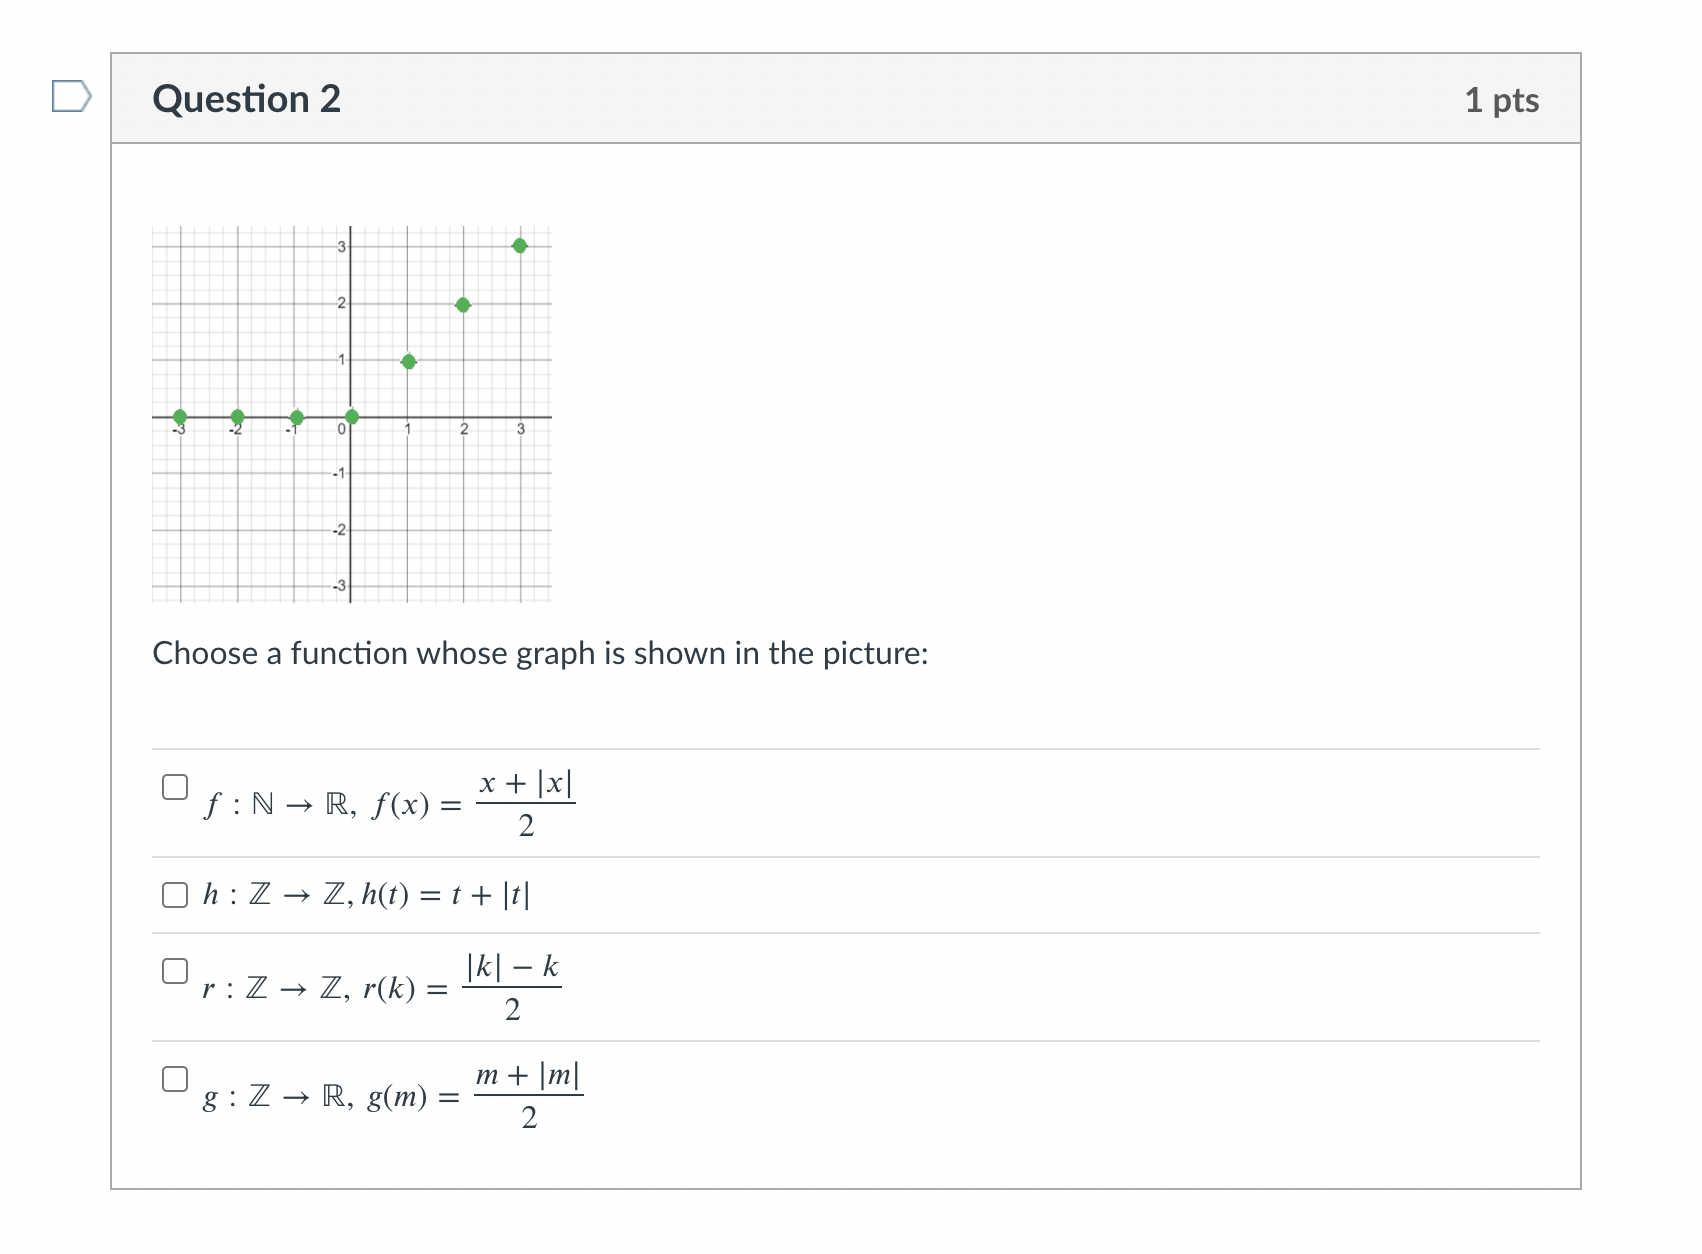Select the answer r(k) = (|k| − k)/2
This screenshot has height=1254, width=1702.
pos(175,970)
